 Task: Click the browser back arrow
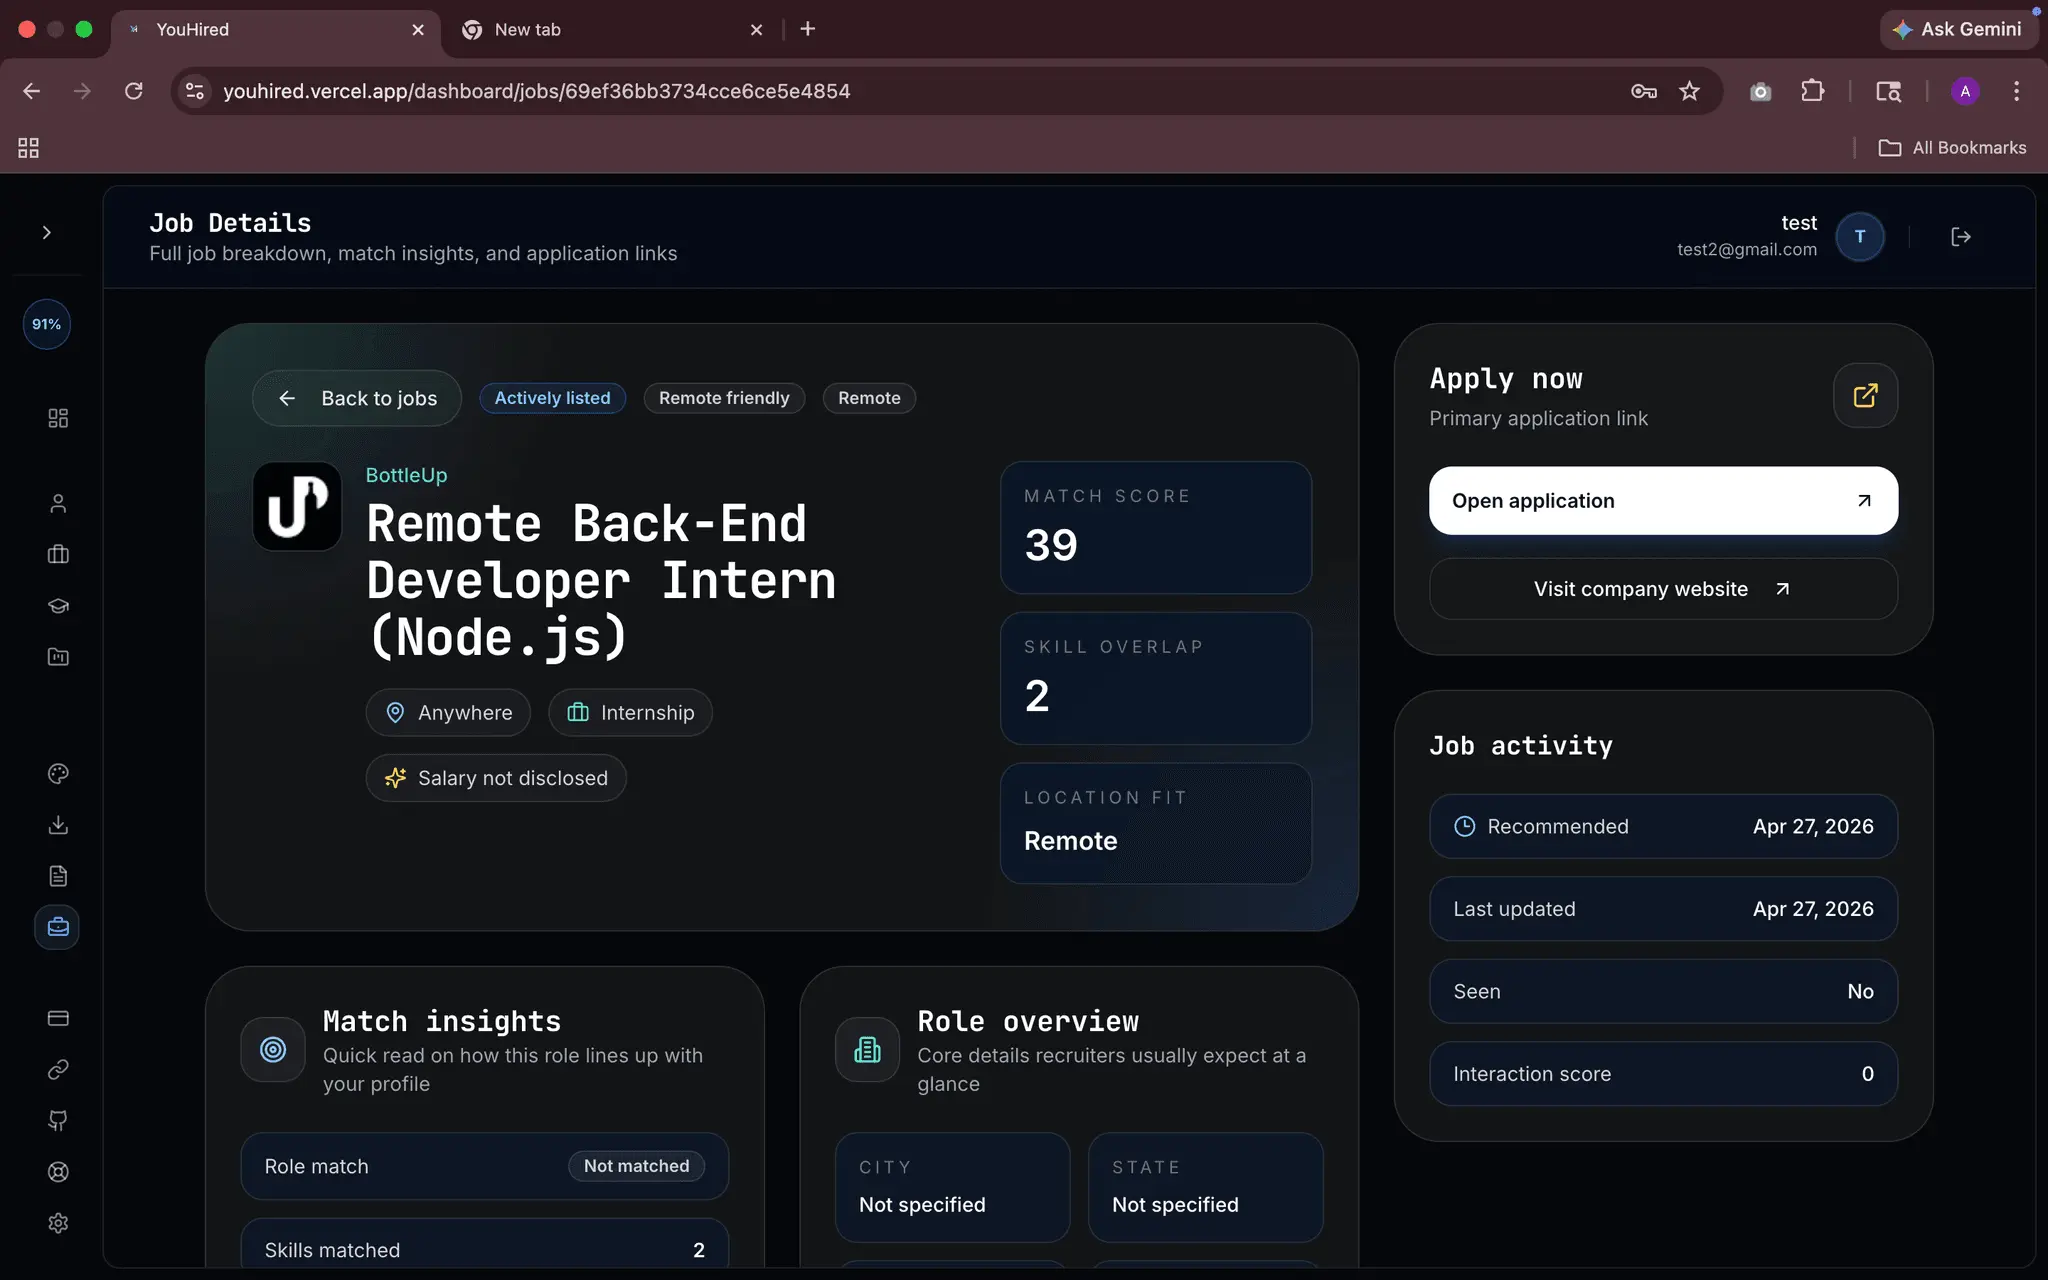[31, 91]
